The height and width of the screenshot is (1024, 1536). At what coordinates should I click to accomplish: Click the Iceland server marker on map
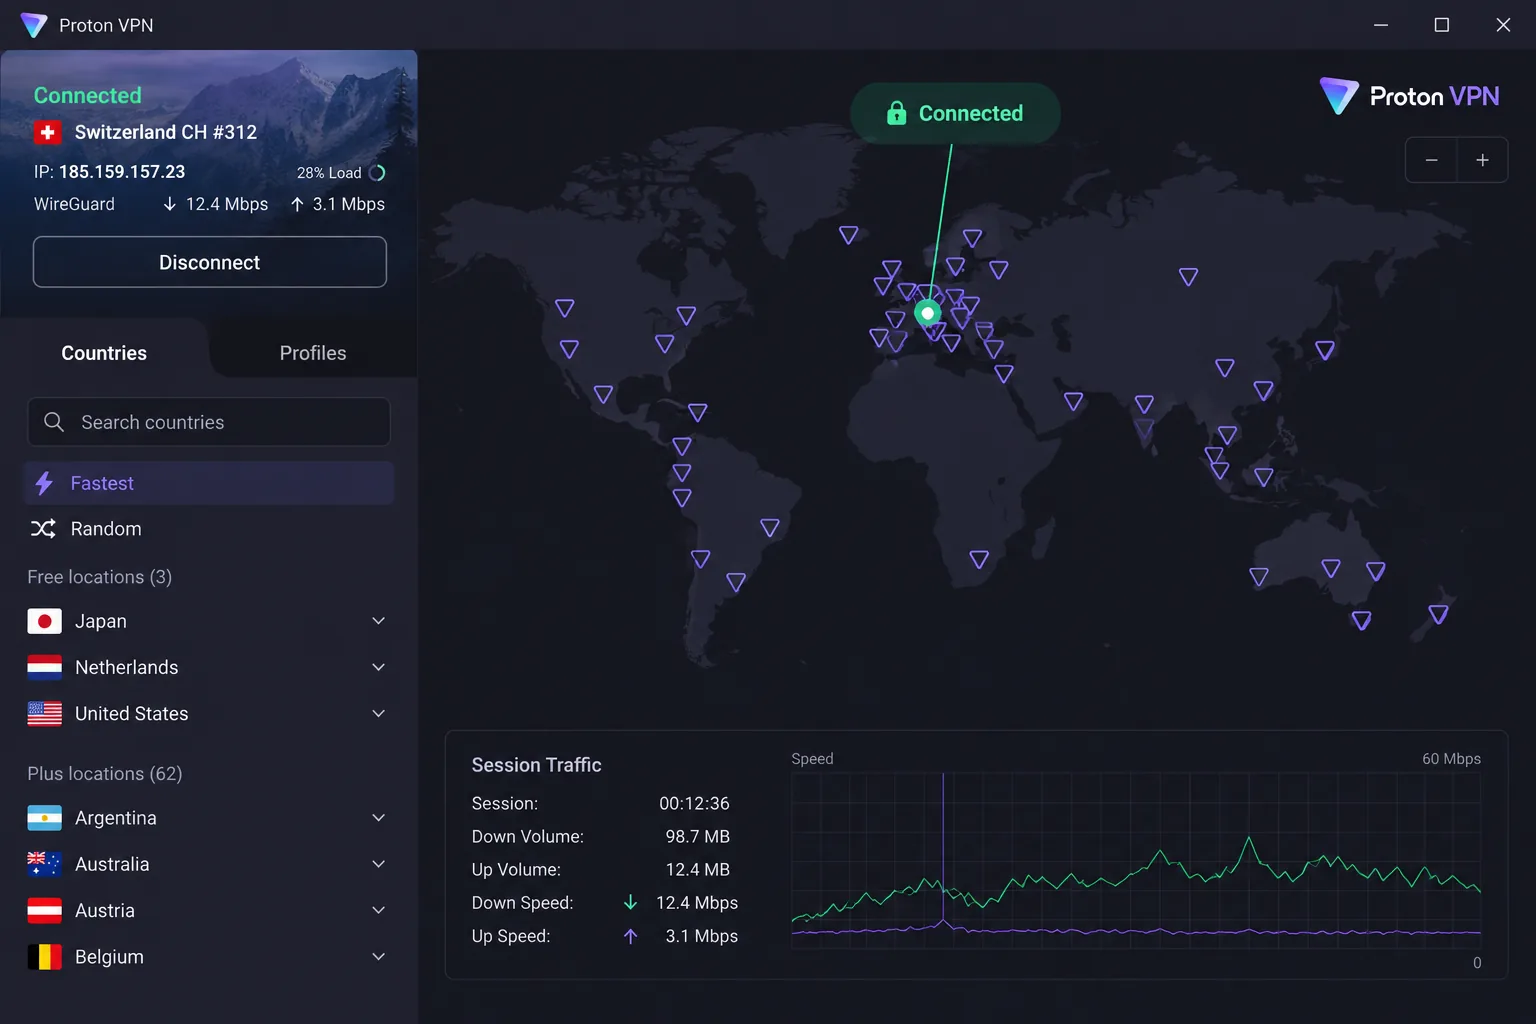[849, 235]
